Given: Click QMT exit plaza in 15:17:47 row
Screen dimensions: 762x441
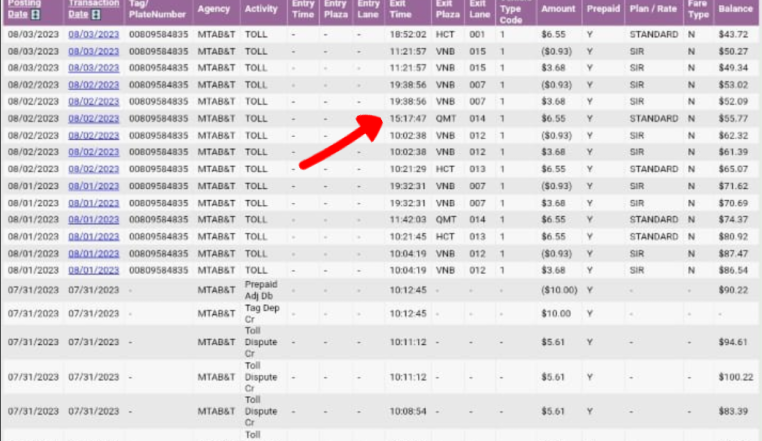Looking at the screenshot, I should pyautogui.click(x=446, y=119).
